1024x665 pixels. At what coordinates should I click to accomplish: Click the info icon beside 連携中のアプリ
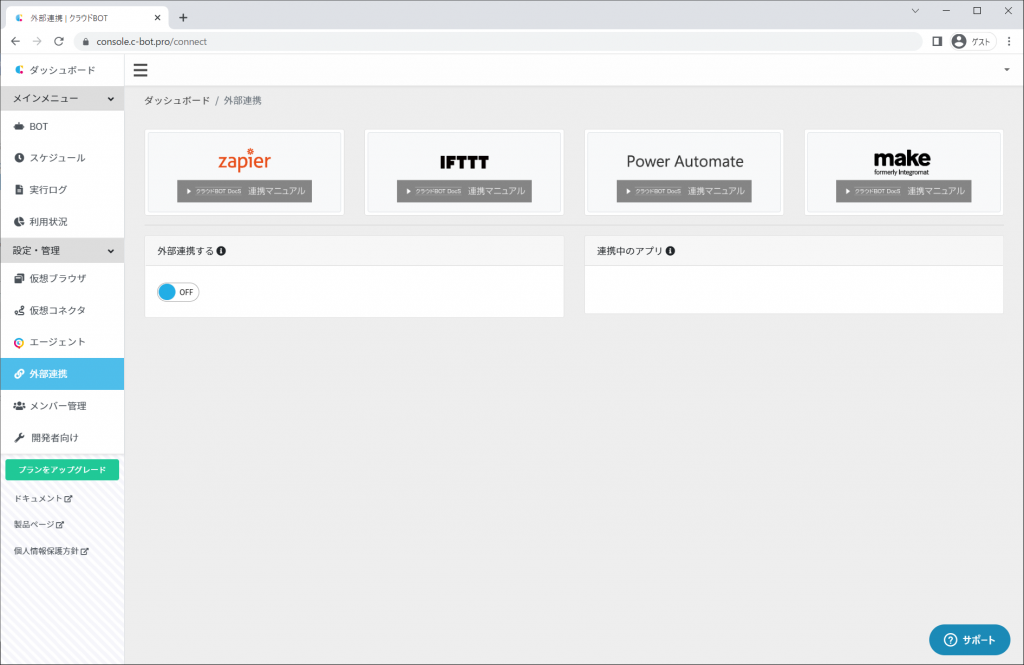tap(670, 251)
